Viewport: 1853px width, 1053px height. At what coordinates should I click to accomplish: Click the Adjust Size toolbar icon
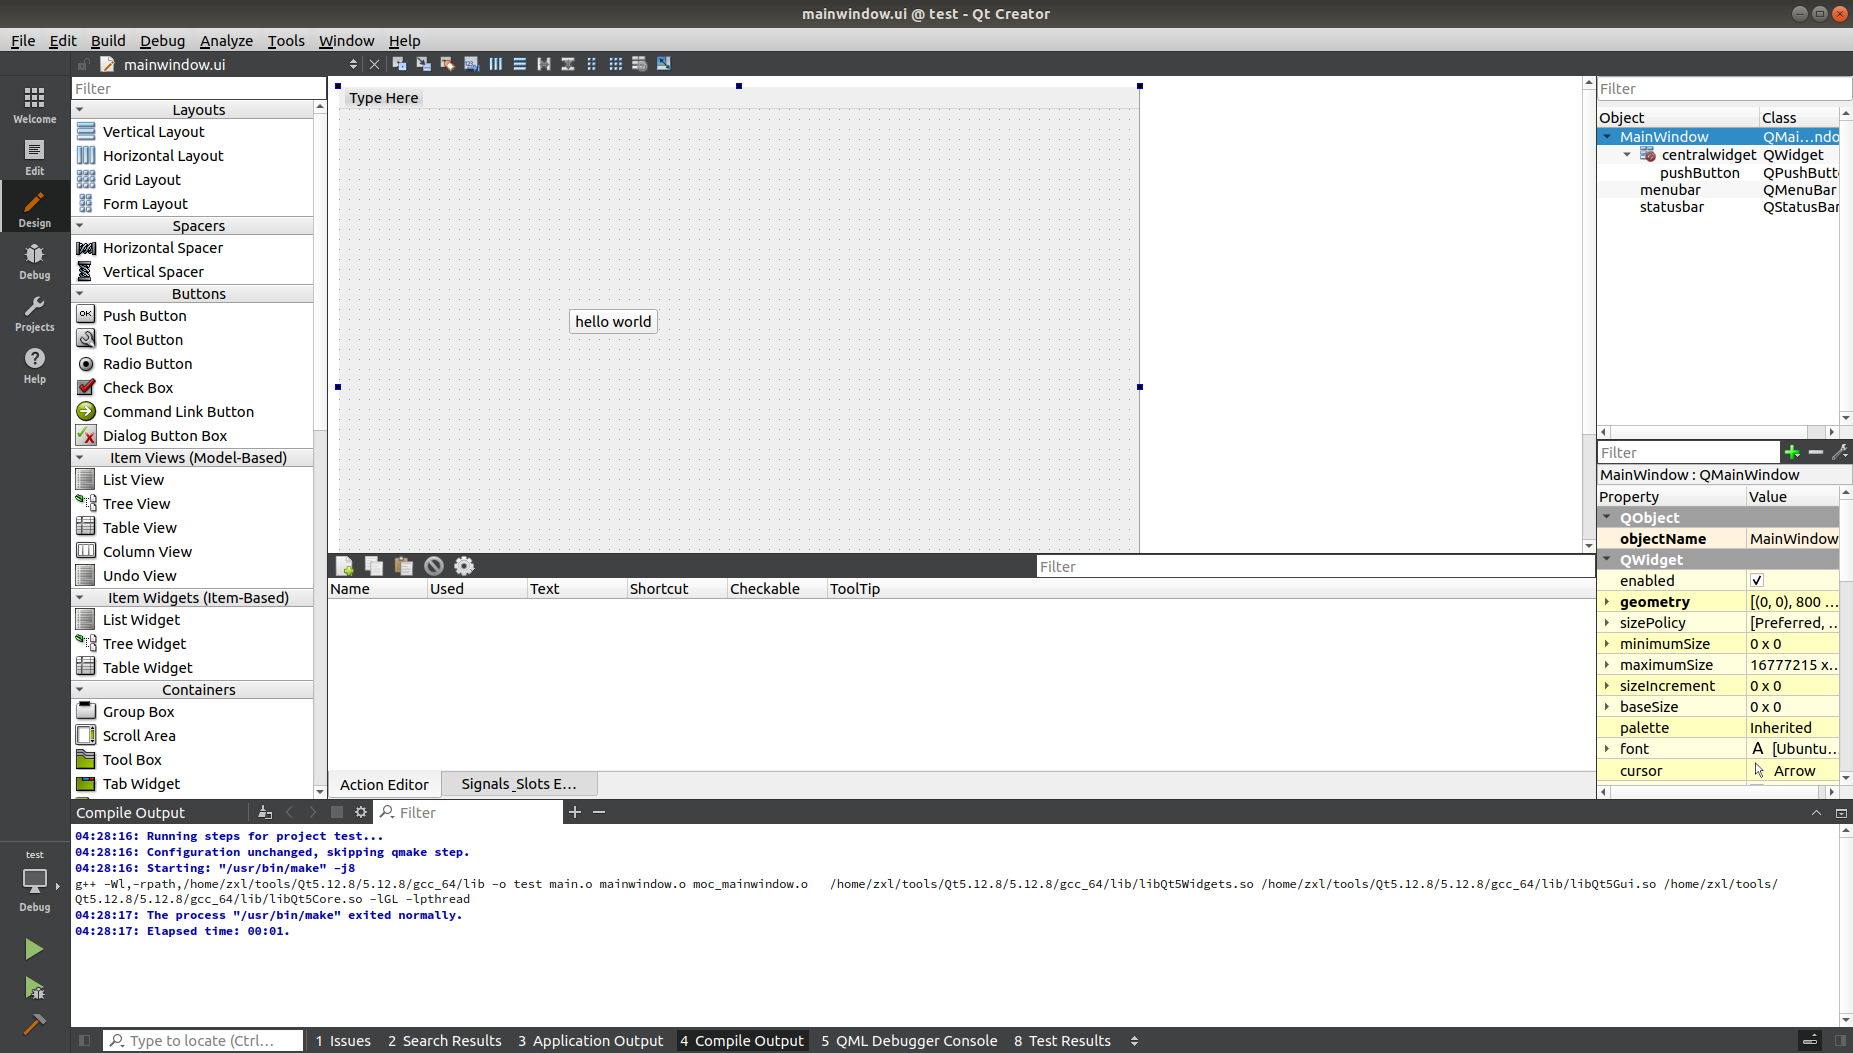[663, 63]
